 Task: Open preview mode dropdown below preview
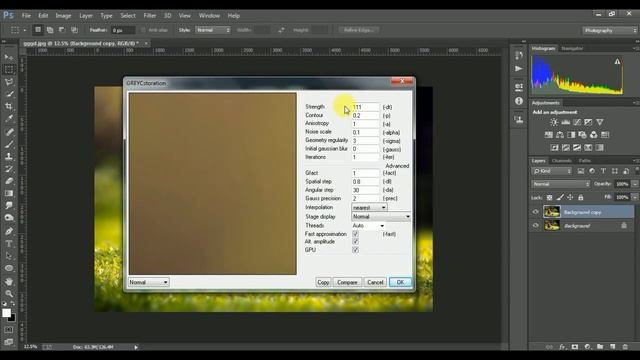coord(149,282)
